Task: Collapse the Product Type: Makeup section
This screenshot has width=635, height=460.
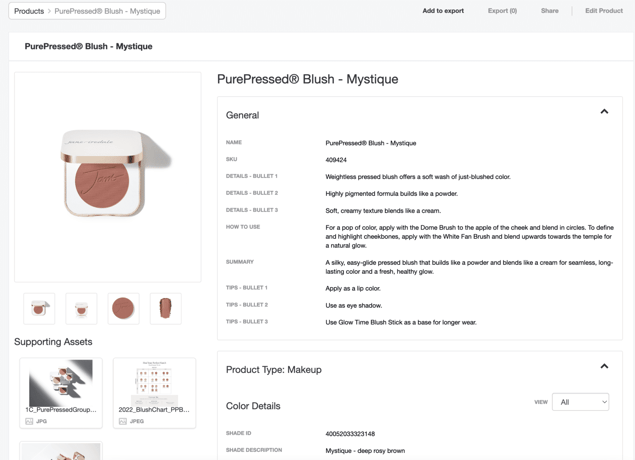Action: click(x=604, y=366)
